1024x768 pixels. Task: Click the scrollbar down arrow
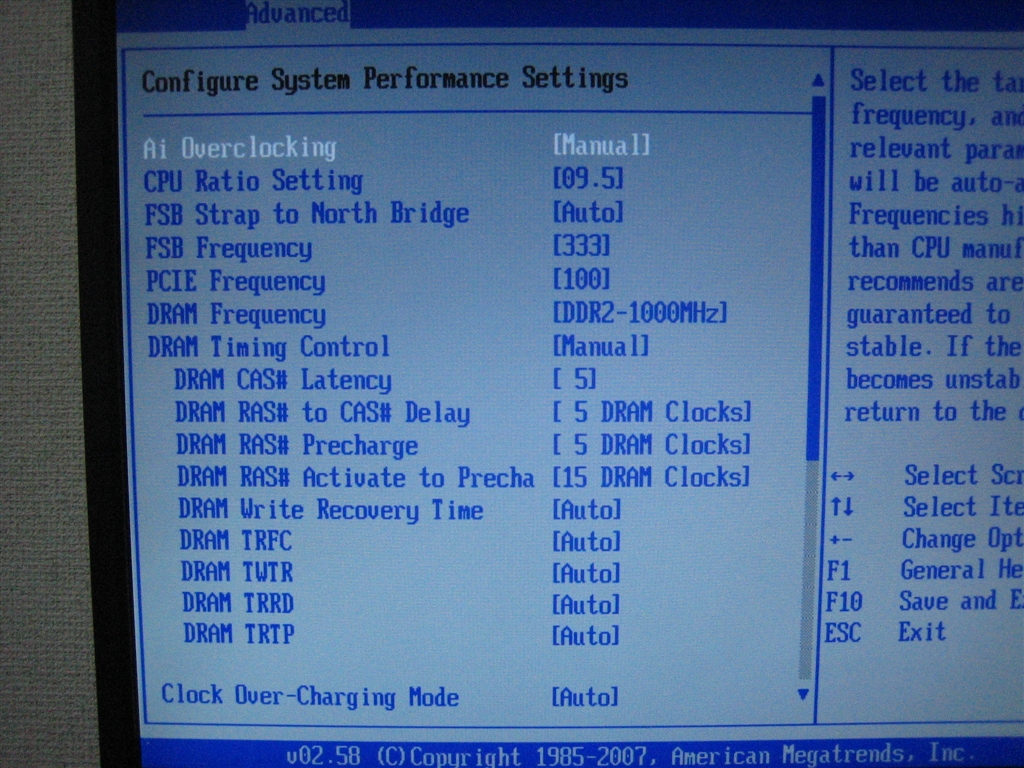point(805,694)
